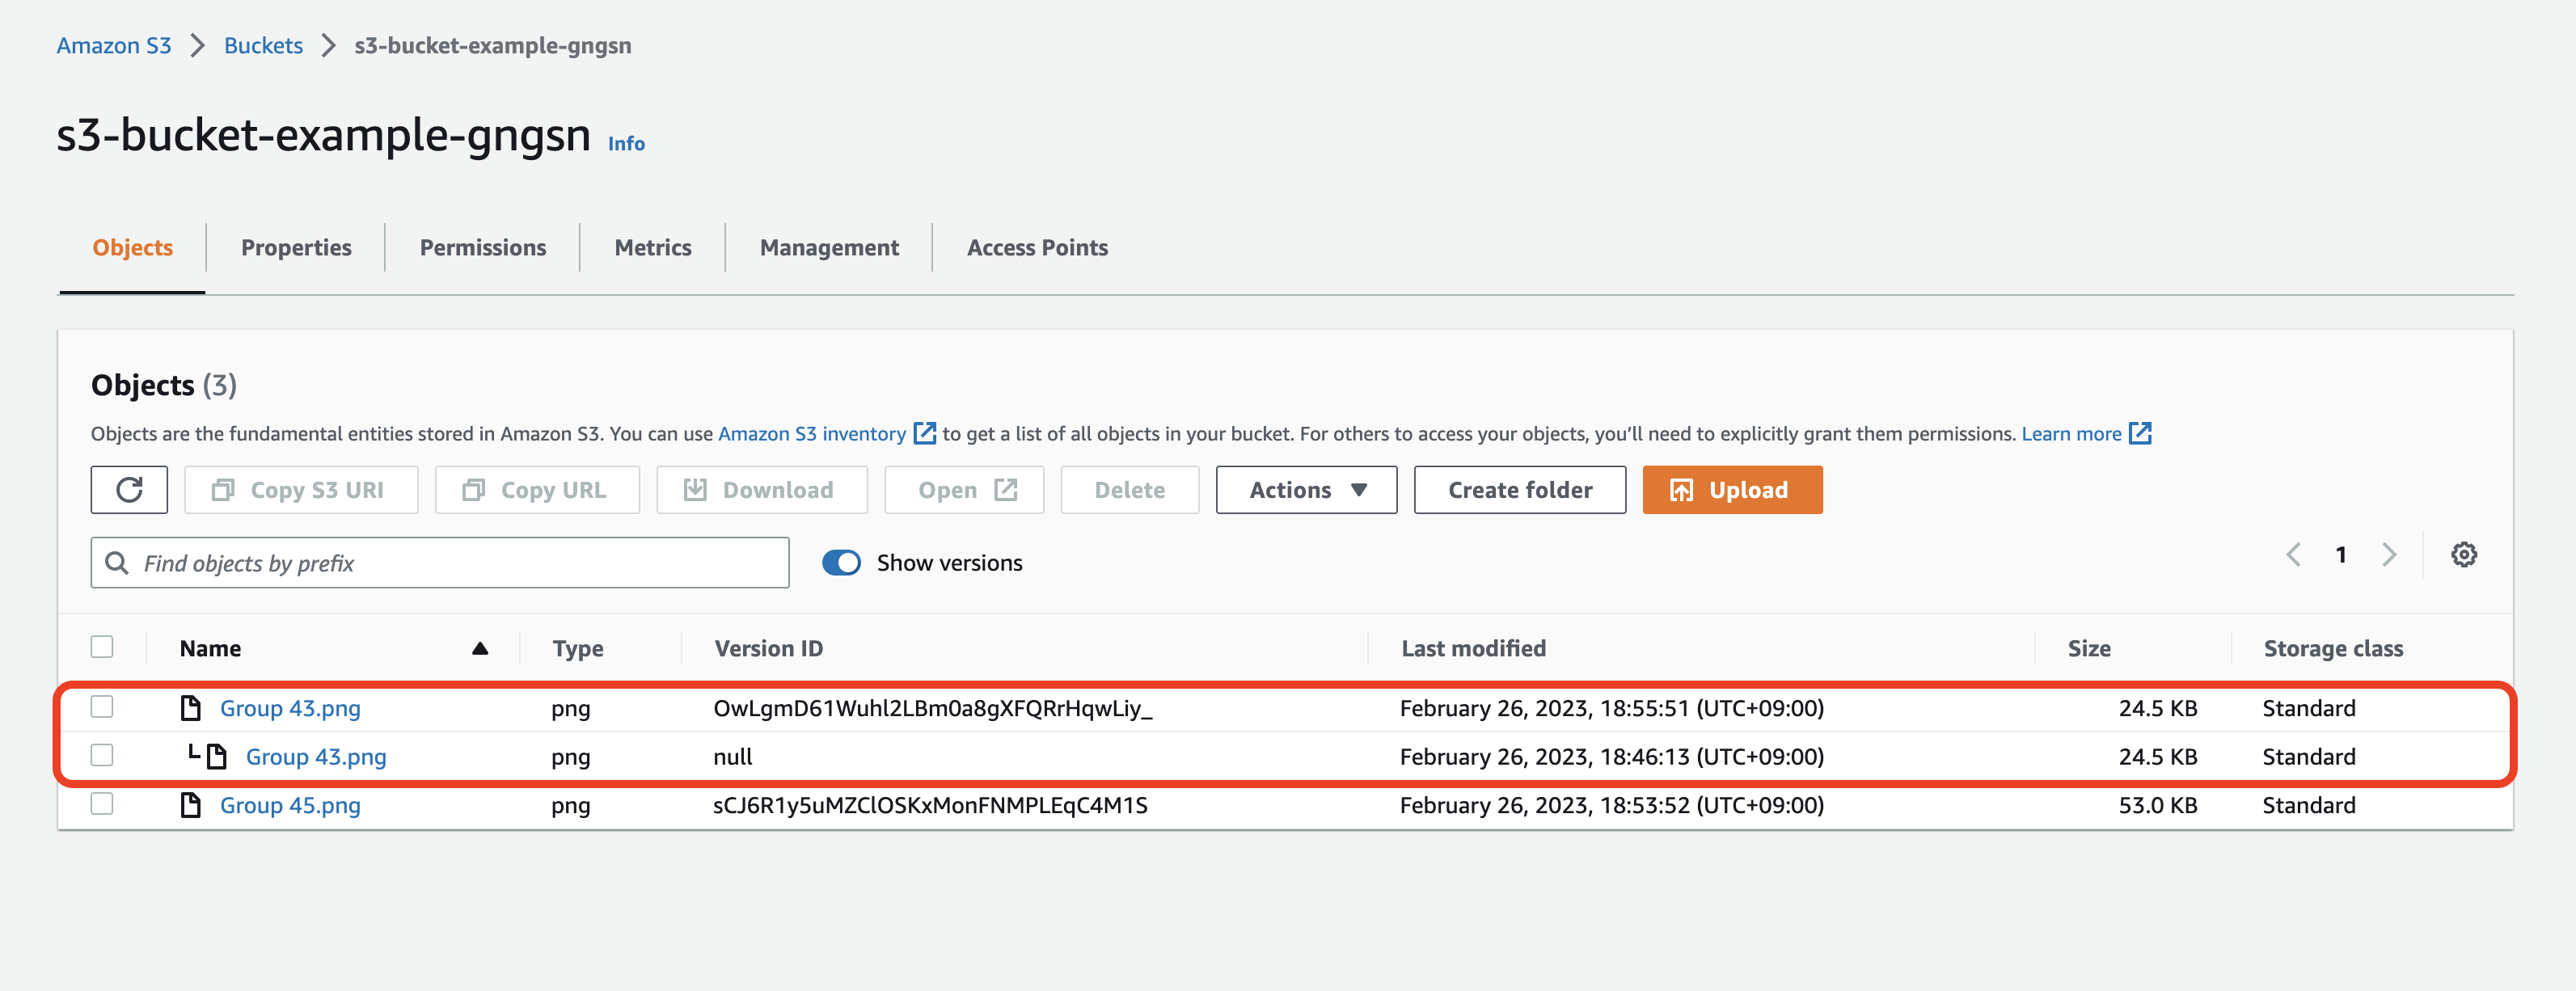This screenshot has height=991, width=2576.
Task: Select checkbox for null version Group 43.png
Action: 102,755
